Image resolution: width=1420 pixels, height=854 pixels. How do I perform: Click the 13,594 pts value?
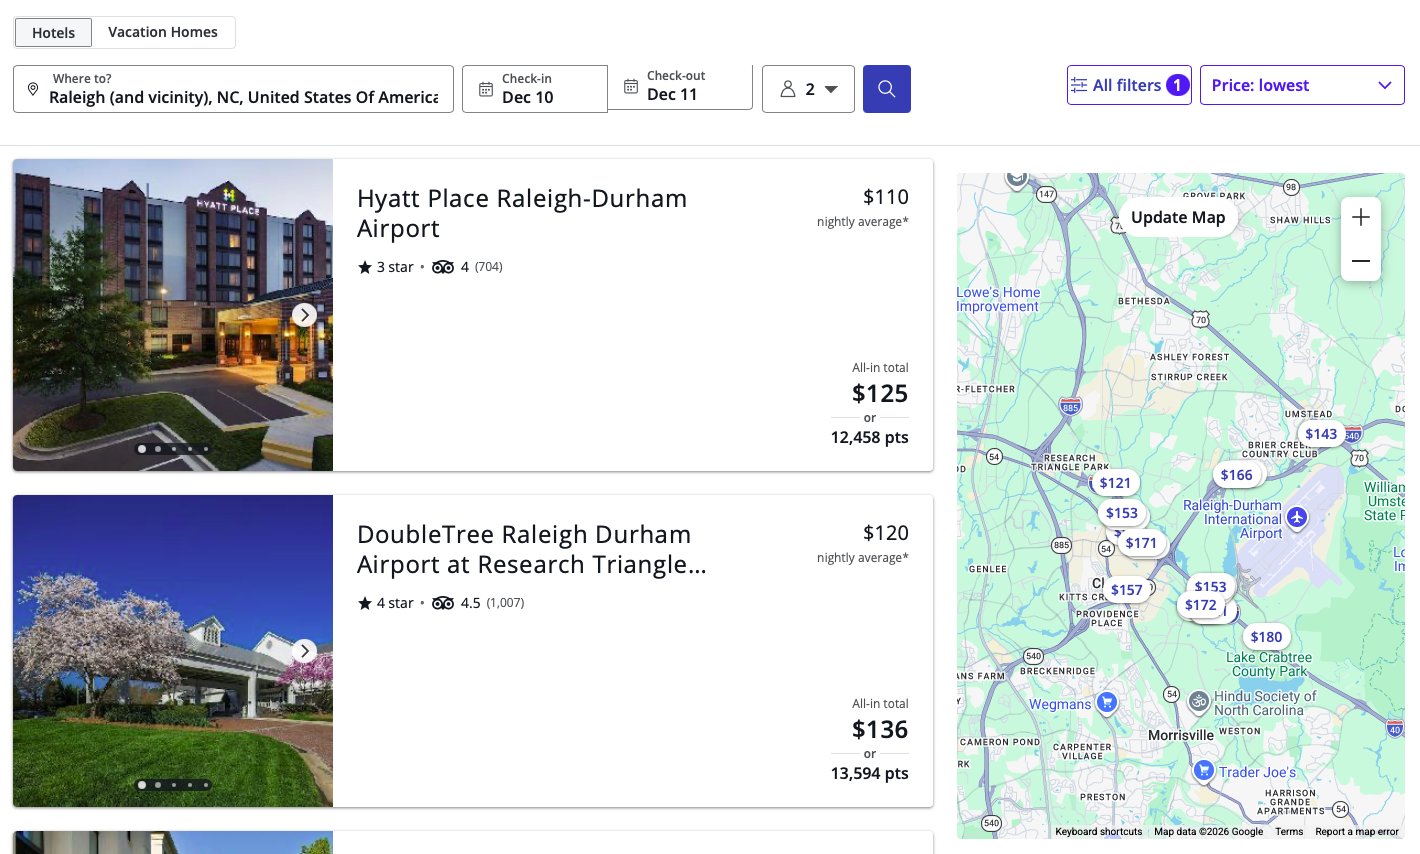click(870, 773)
